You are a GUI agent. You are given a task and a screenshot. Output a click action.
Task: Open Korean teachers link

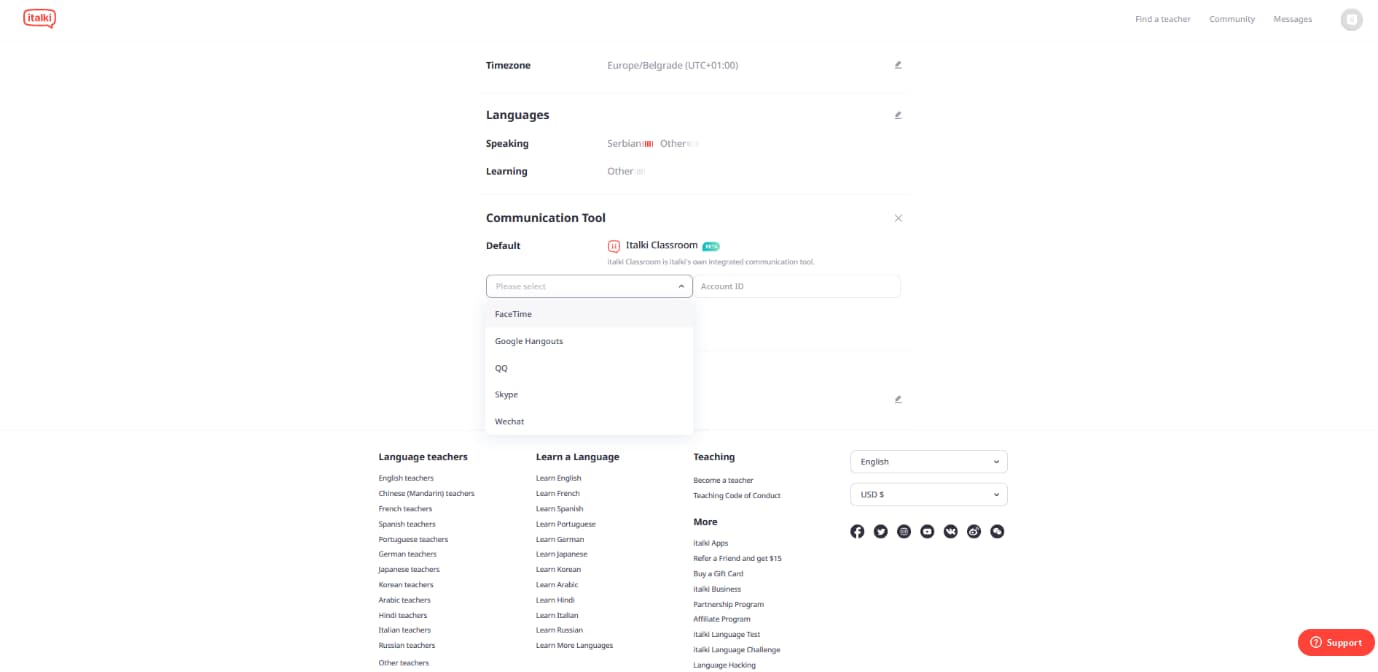pos(406,585)
